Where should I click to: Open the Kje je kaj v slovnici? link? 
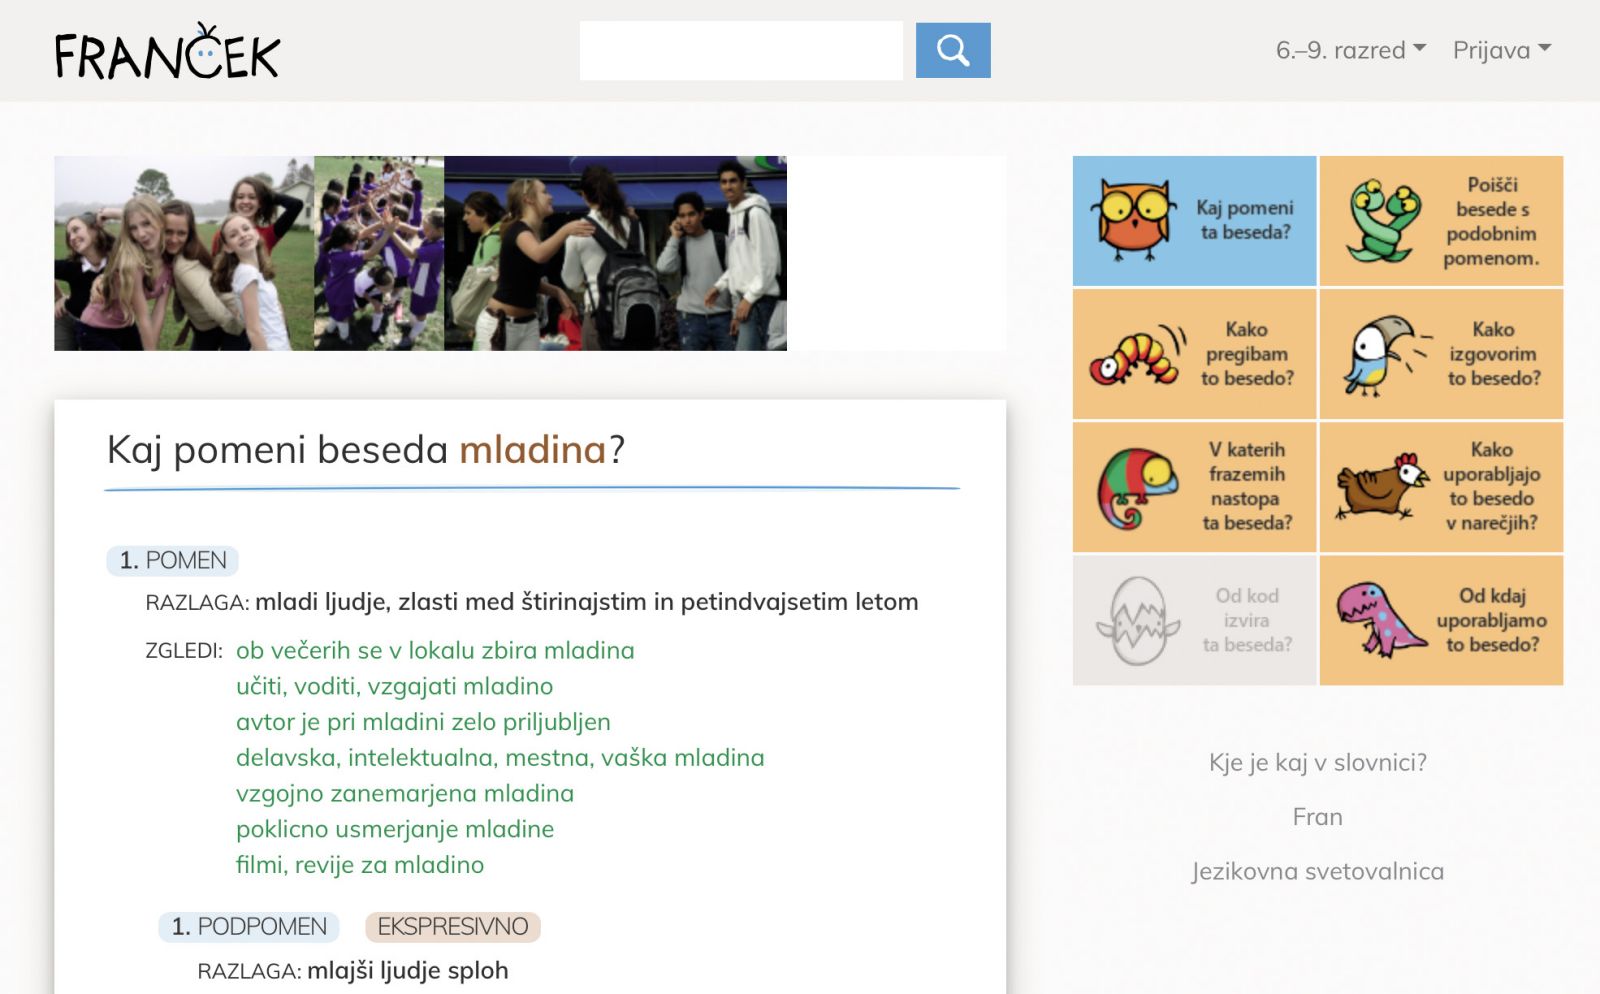[x=1317, y=763]
